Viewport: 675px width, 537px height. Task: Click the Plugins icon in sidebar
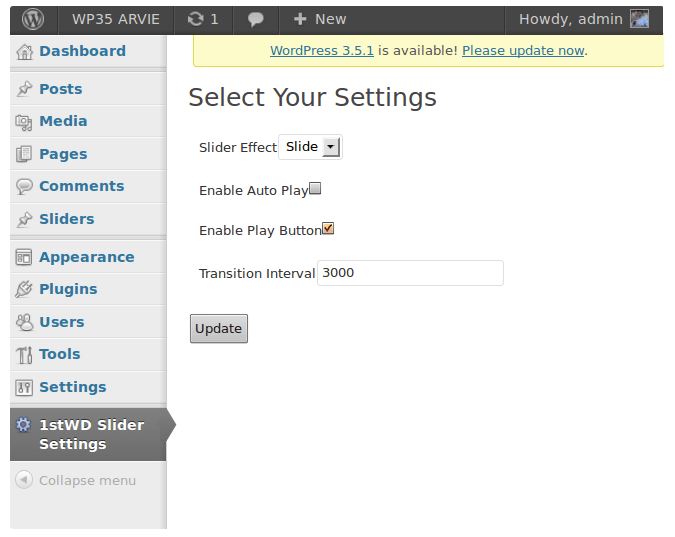tap(24, 290)
